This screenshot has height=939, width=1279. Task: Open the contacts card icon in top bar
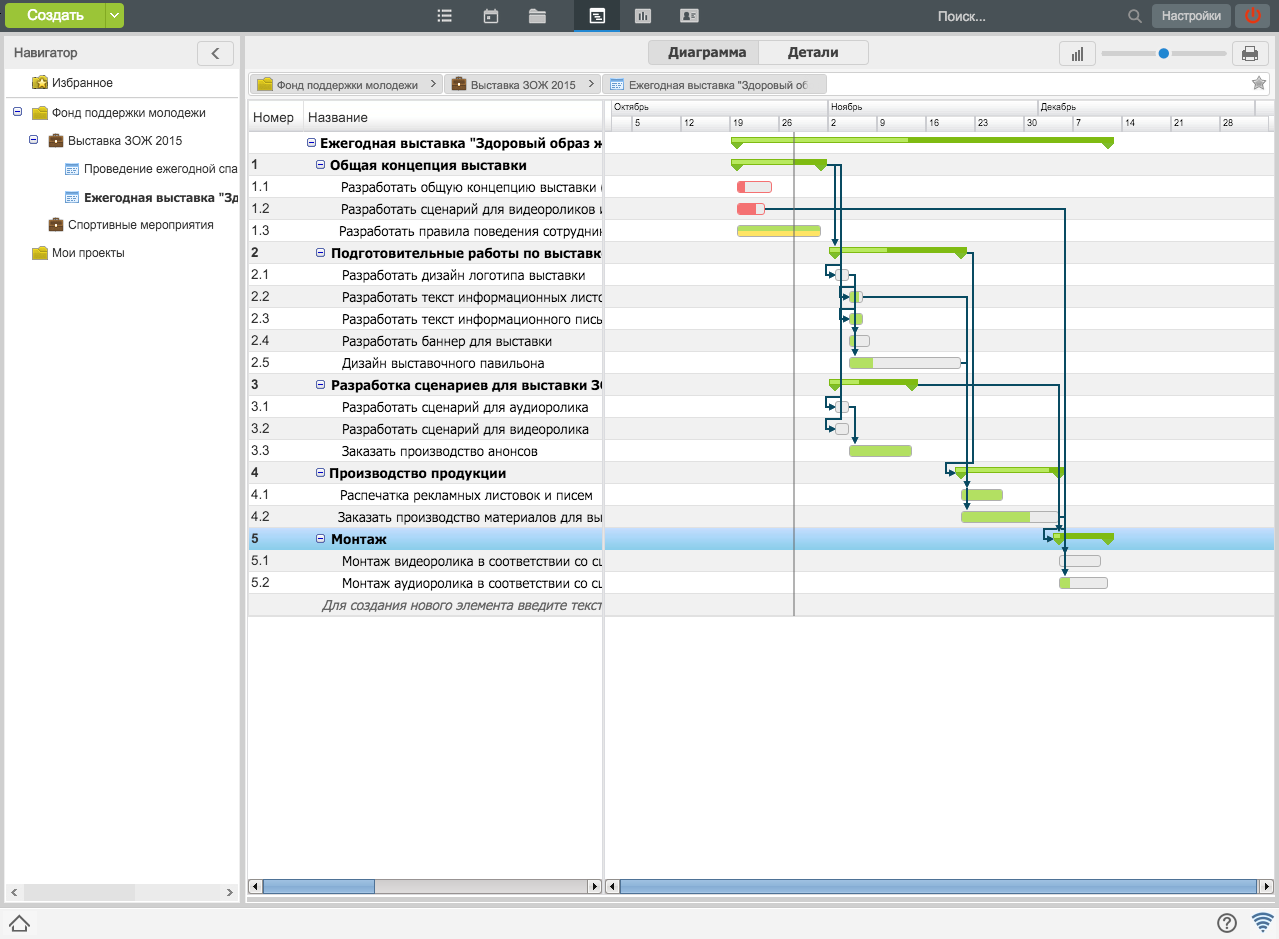(x=689, y=16)
